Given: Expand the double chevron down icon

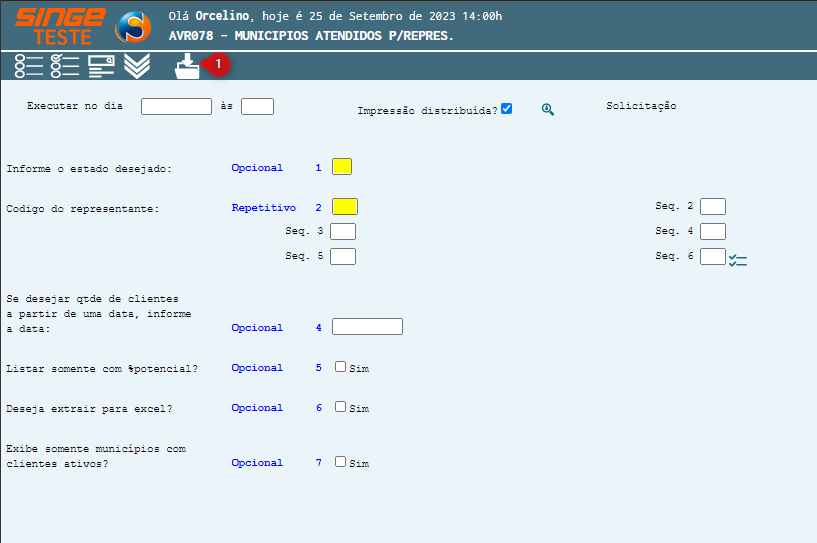Looking at the screenshot, I should (137, 66).
